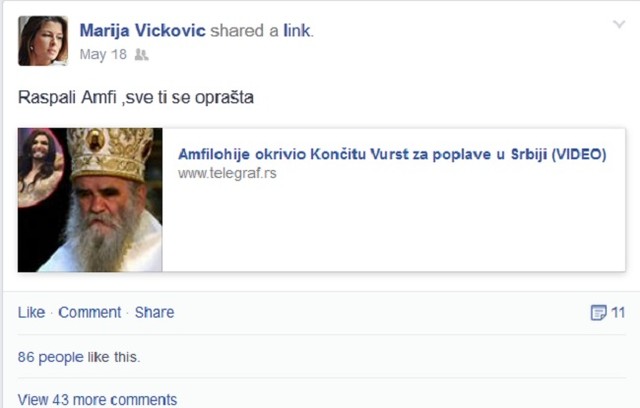Open Marija Vickovic's profile picture
This screenshot has height=408, width=640.
point(43,41)
